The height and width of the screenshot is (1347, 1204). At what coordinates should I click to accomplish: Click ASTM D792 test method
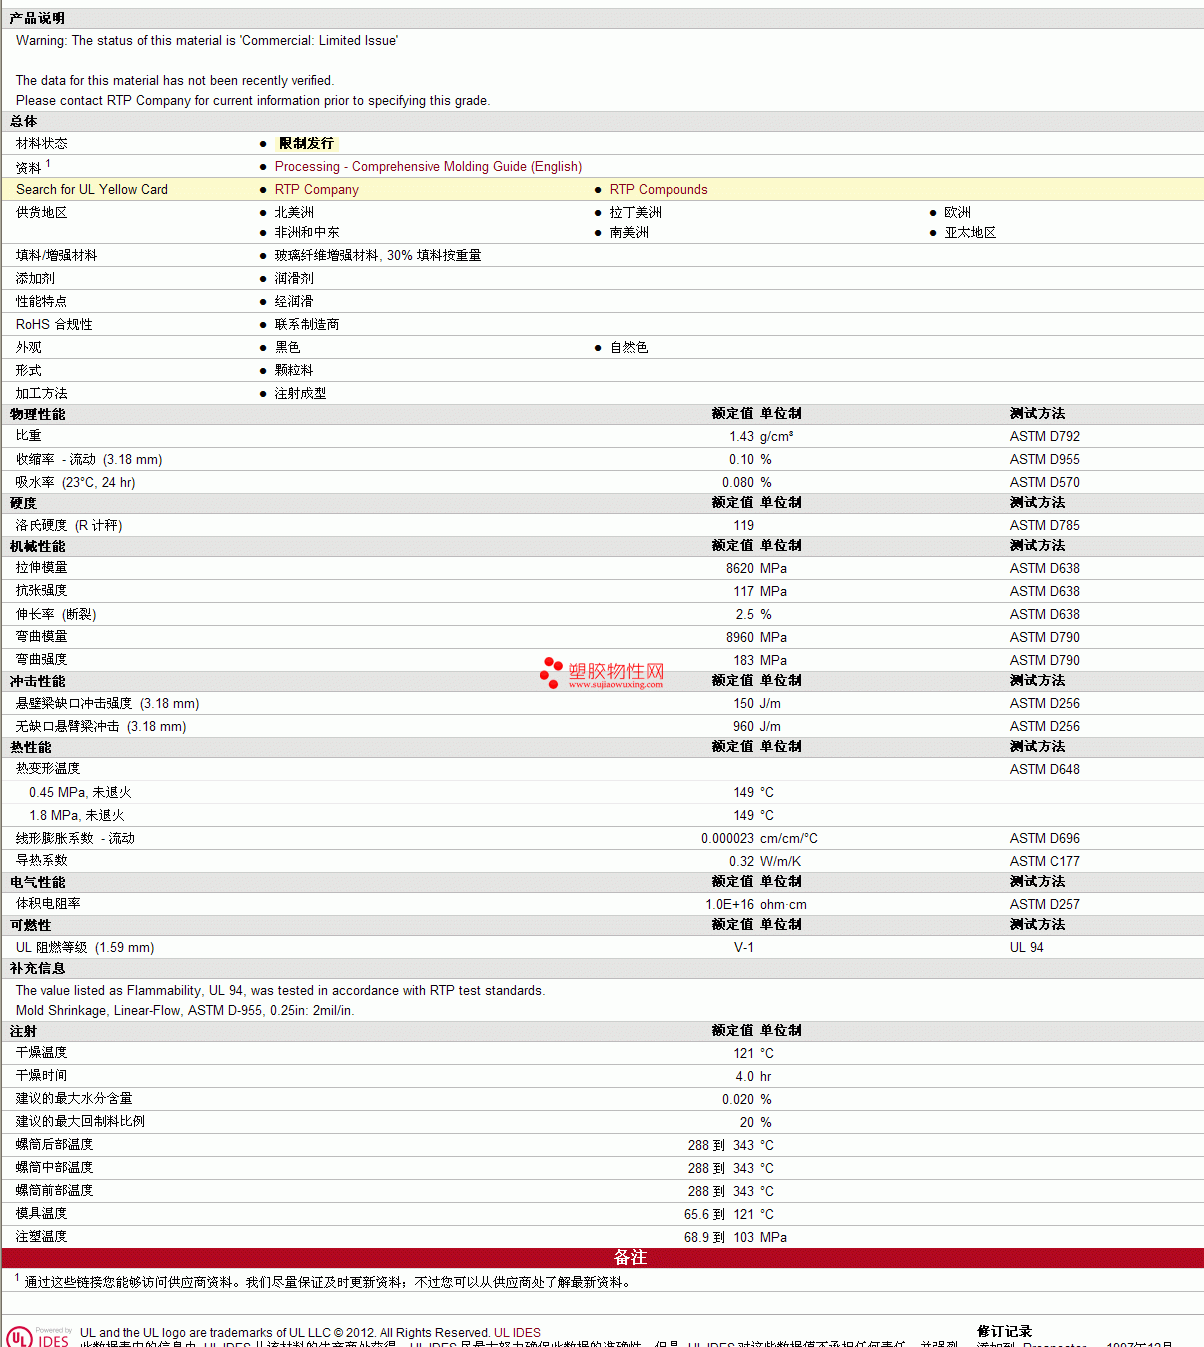tap(1045, 437)
